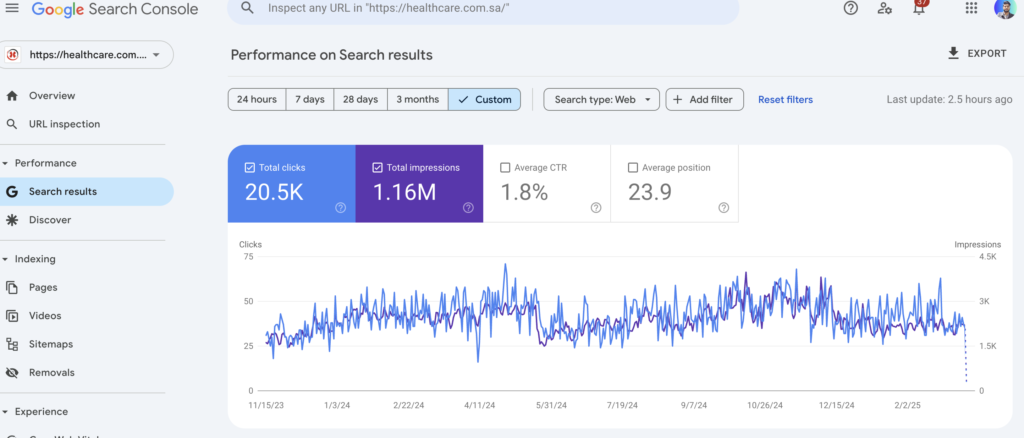Screen dimensions: 1024x438
Task: Uncheck the Total clicks checkbox
Action: [x=249, y=168]
